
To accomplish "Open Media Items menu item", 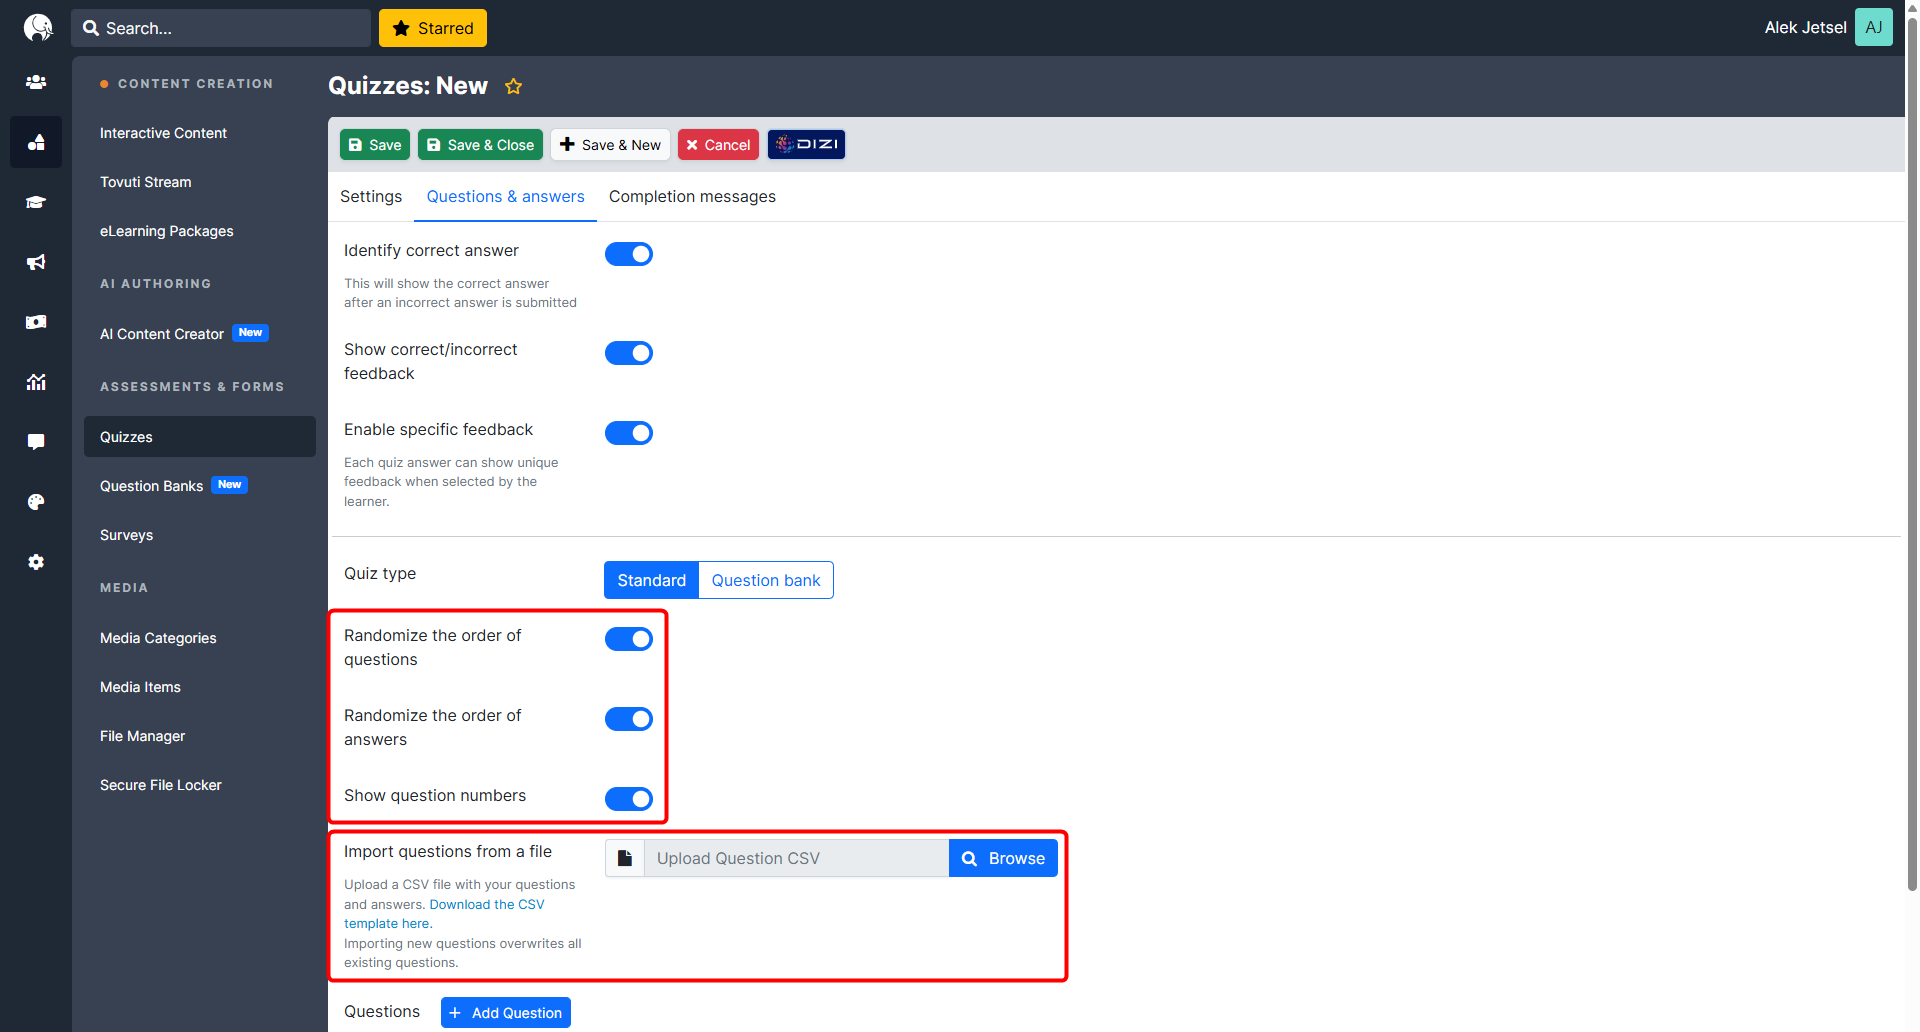I will 140,687.
